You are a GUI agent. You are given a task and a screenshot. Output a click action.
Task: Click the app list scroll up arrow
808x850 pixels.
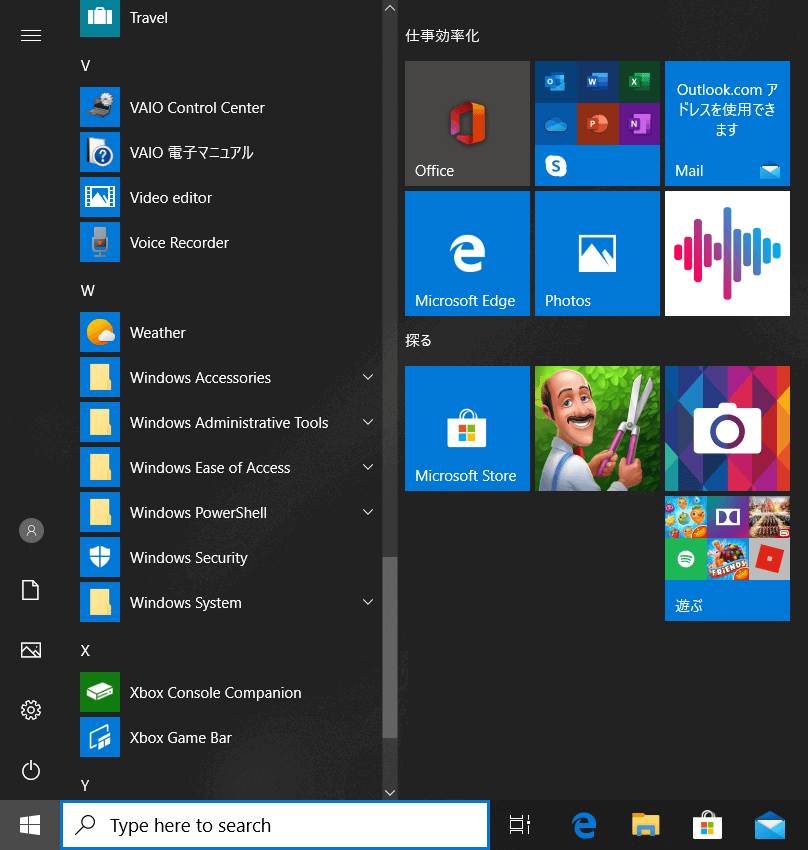point(390,8)
